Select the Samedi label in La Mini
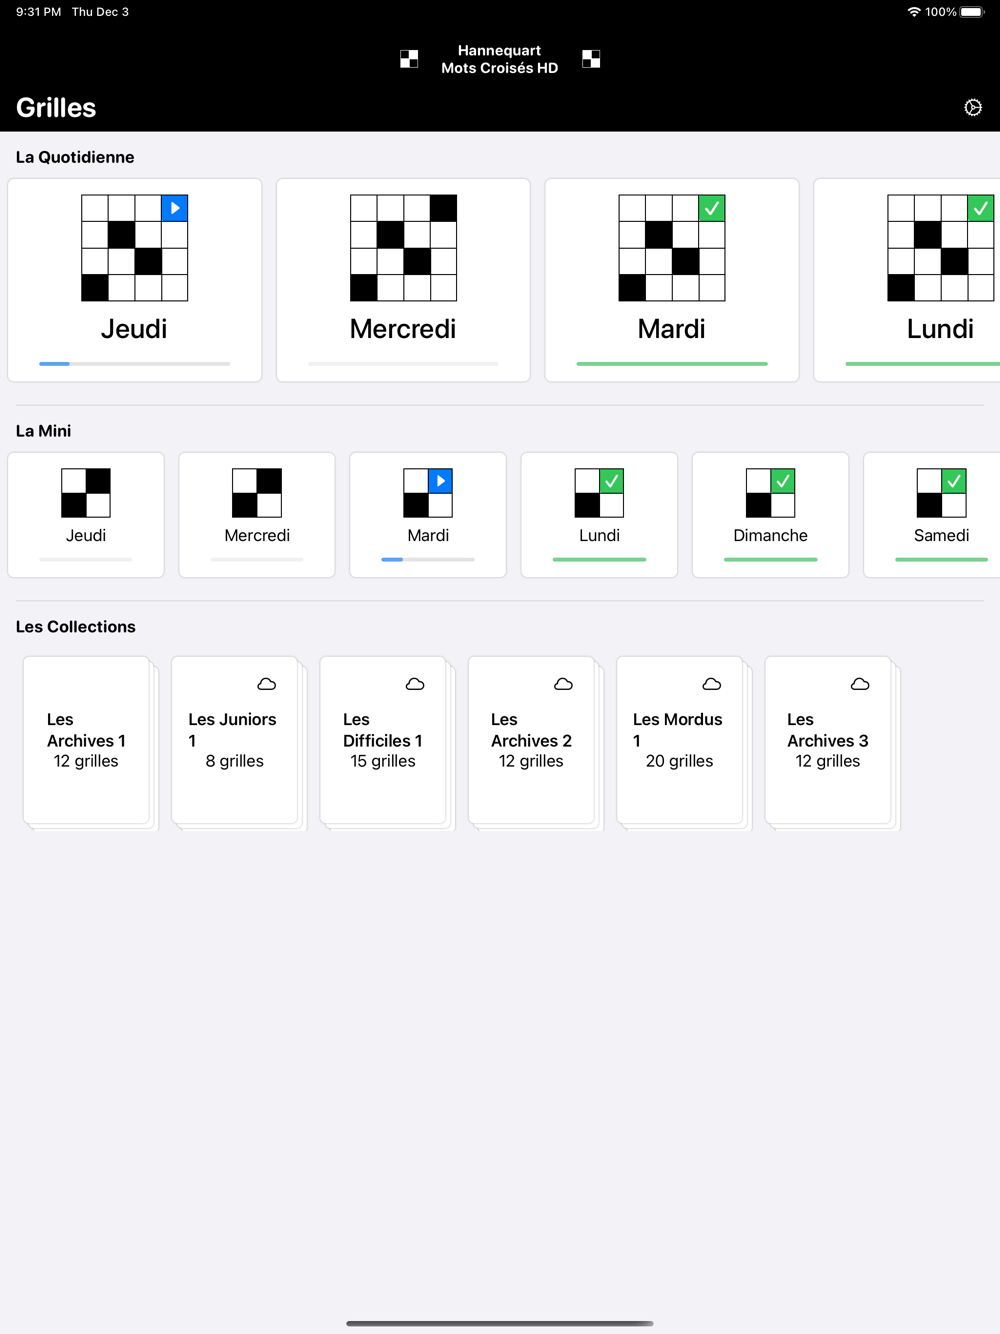This screenshot has height=1334, width=1000. pos(941,535)
